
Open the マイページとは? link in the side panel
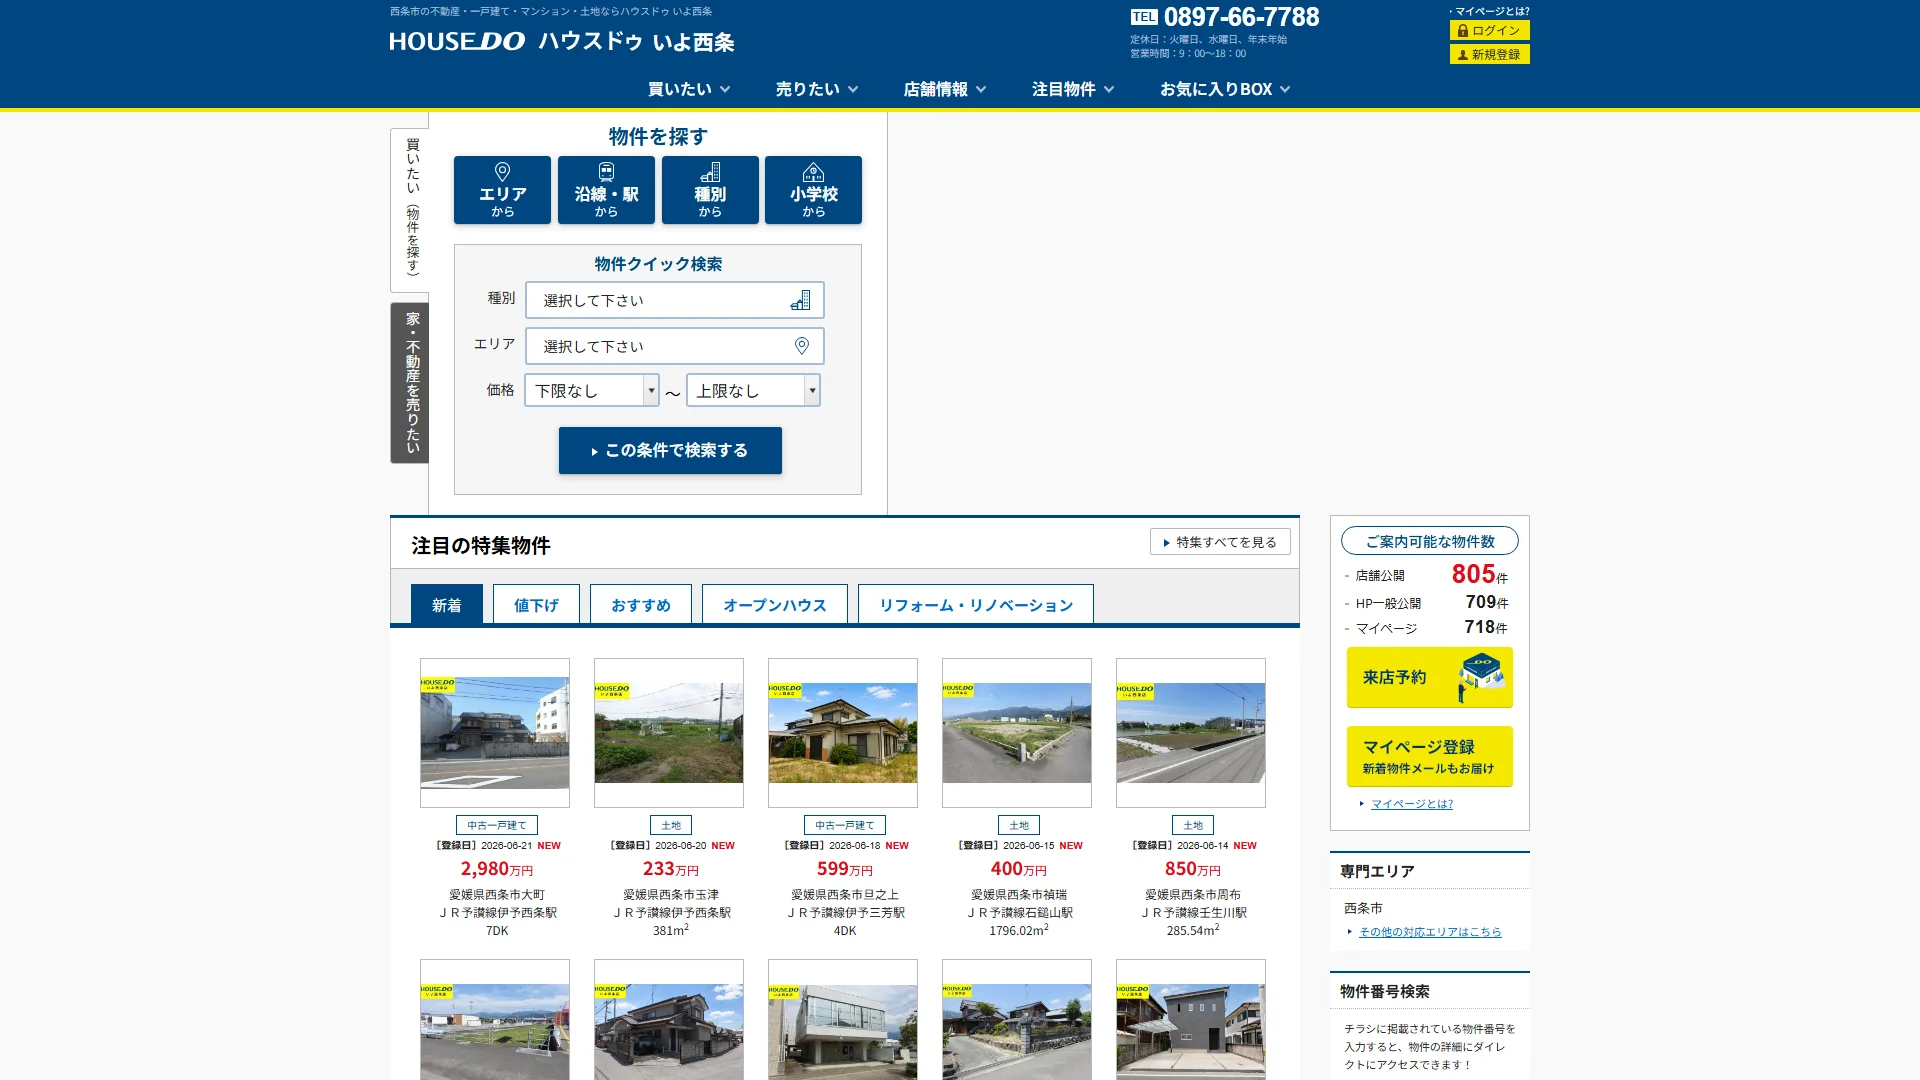(1412, 804)
